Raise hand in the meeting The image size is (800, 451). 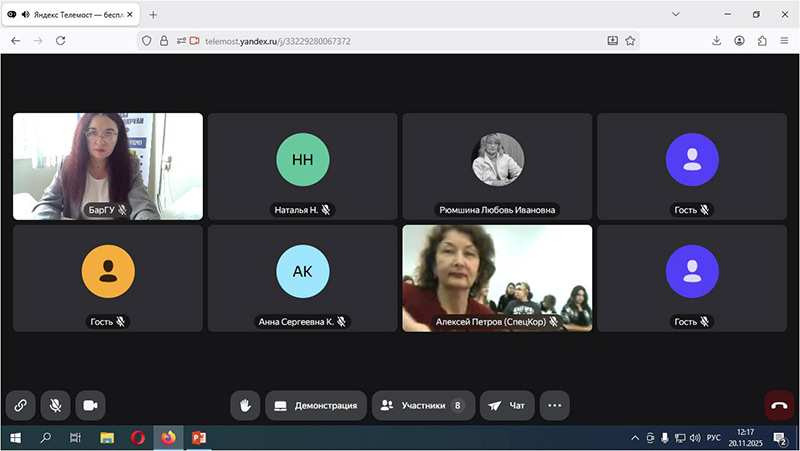pyautogui.click(x=245, y=405)
